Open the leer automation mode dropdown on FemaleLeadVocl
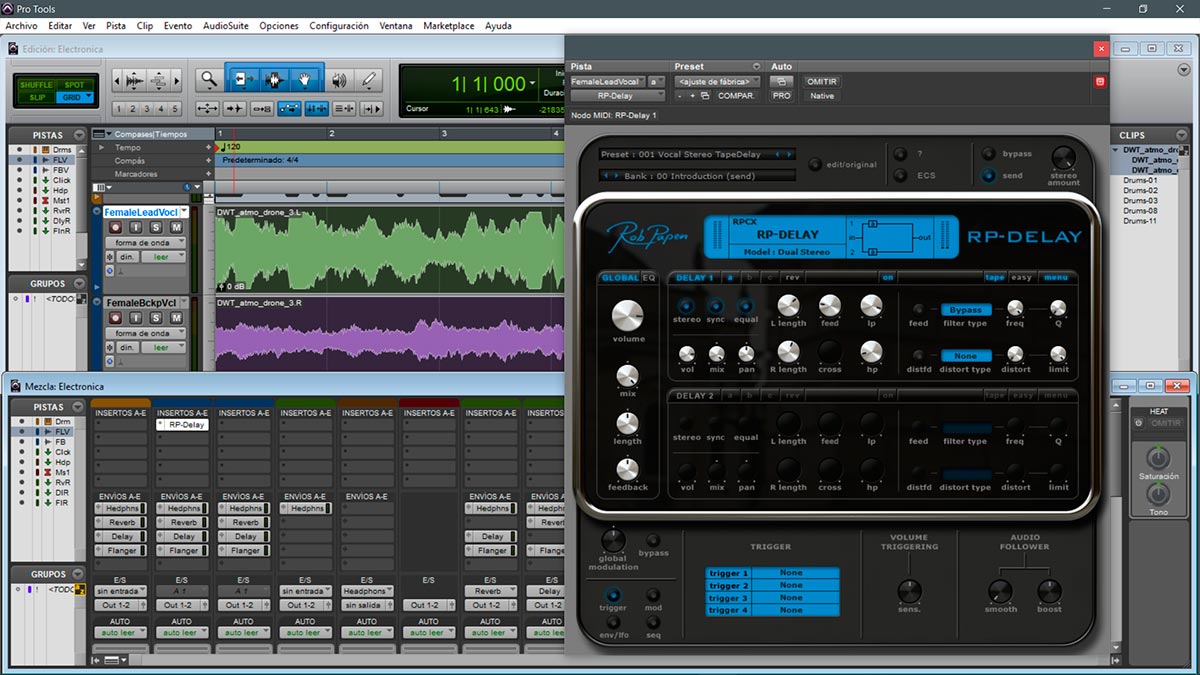1200x675 pixels. coord(162,257)
